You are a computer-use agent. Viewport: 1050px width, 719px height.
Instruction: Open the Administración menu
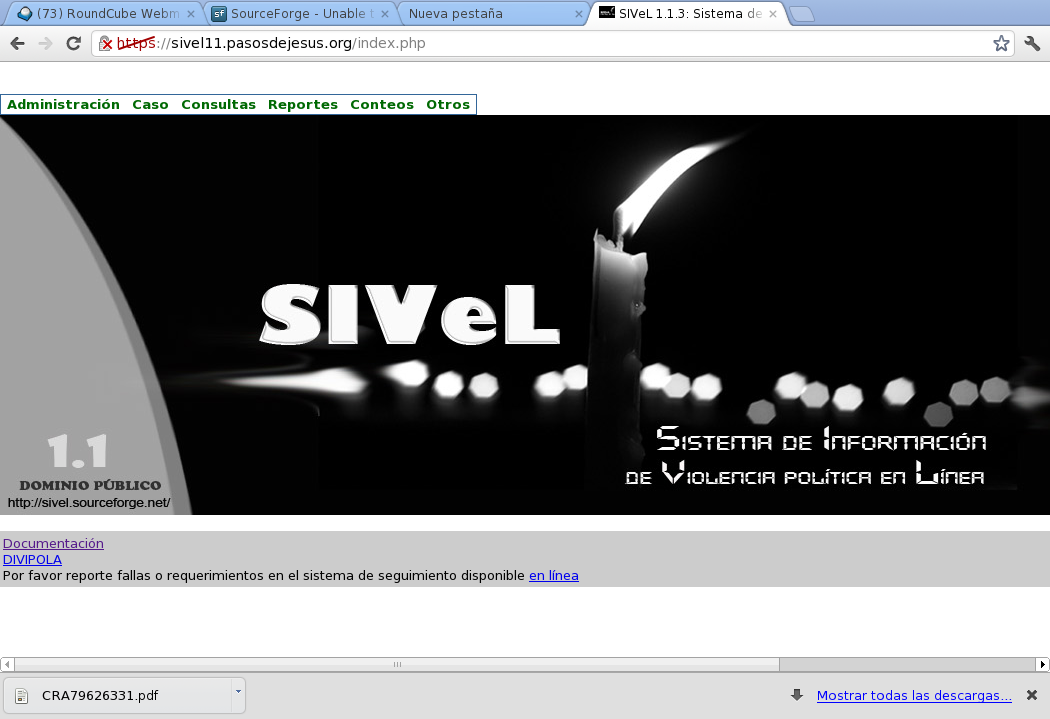pyautogui.click(x=62, y=104)
